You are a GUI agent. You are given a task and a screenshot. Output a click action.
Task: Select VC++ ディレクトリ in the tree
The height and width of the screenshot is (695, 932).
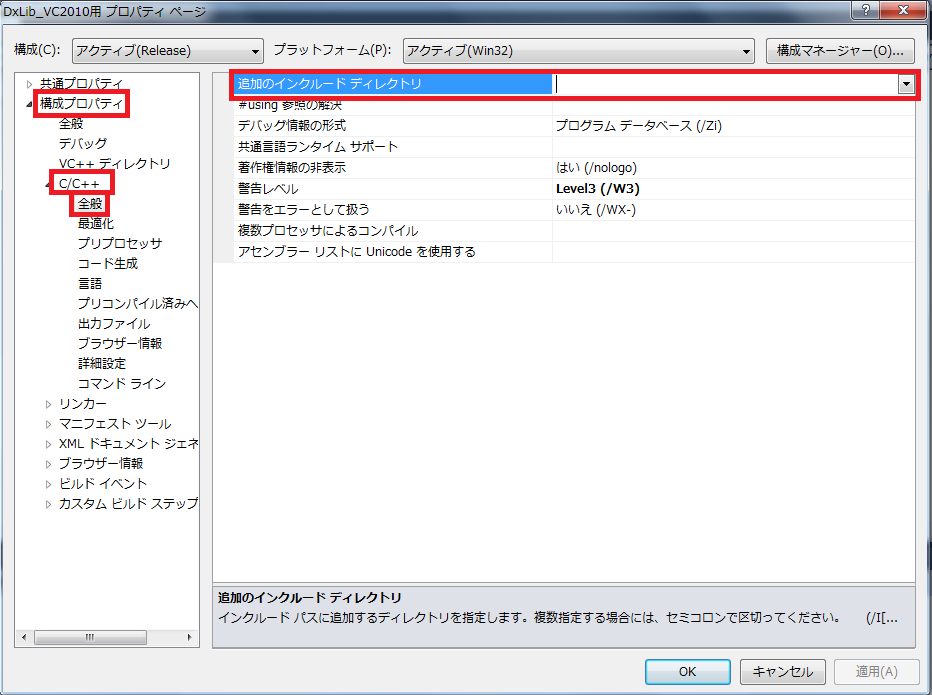(114, 164)
